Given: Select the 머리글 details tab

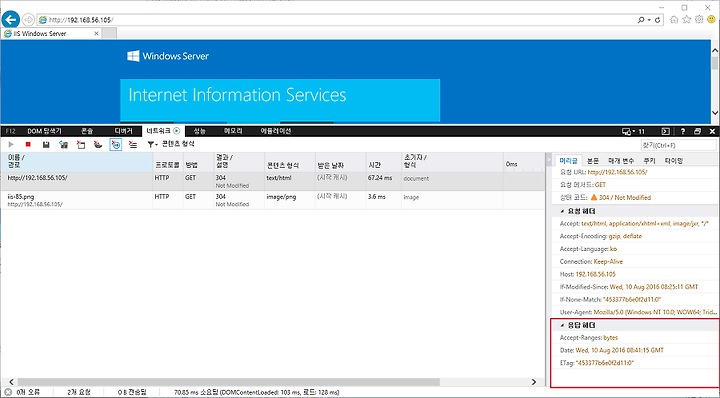Looking at the screenshot, I should [x=568, y=161].
